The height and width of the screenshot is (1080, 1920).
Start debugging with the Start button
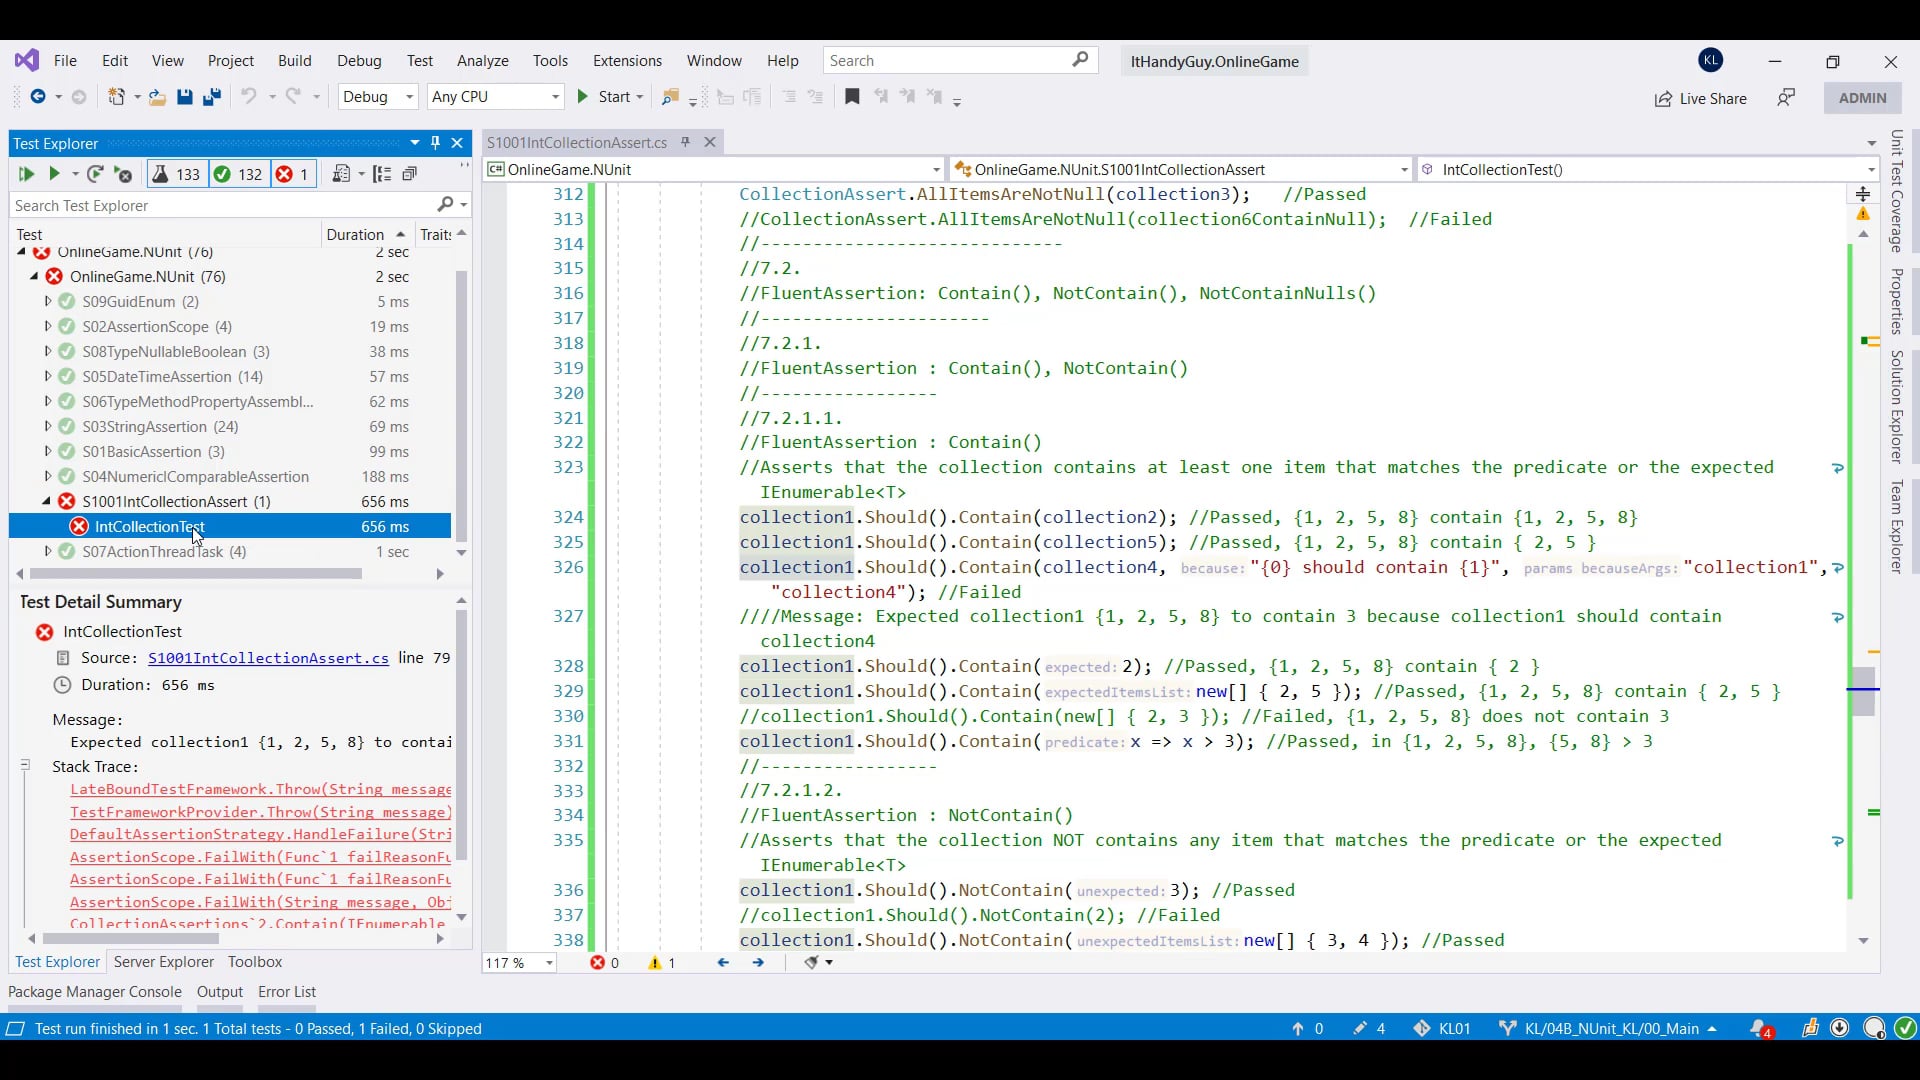pyautogui.click(x=610, y=97)
